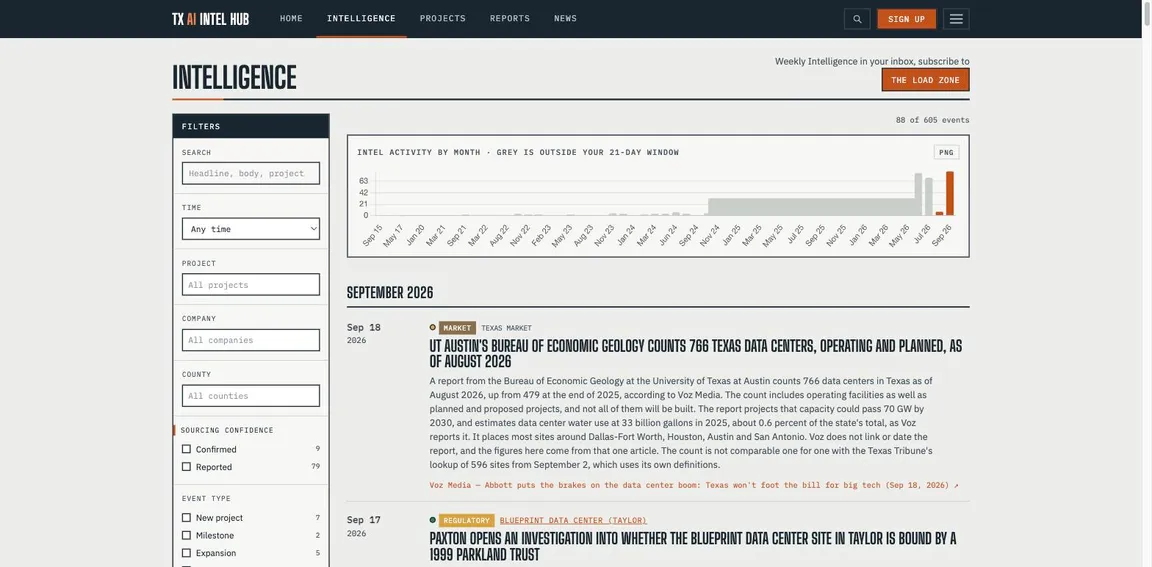This screenshot has height=567, width=1152.
Task: Open the Projects nav item
Action: [x=442, y=18]
